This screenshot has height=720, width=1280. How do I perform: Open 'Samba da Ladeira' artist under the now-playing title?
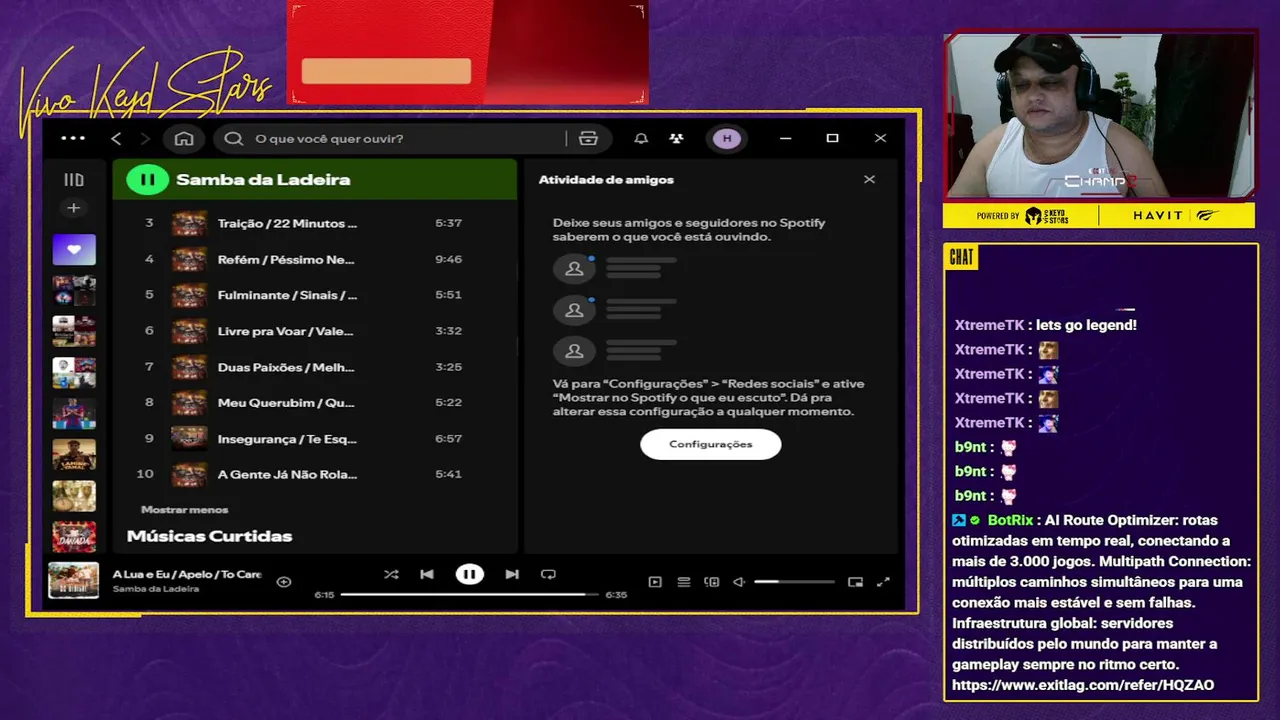155,589
